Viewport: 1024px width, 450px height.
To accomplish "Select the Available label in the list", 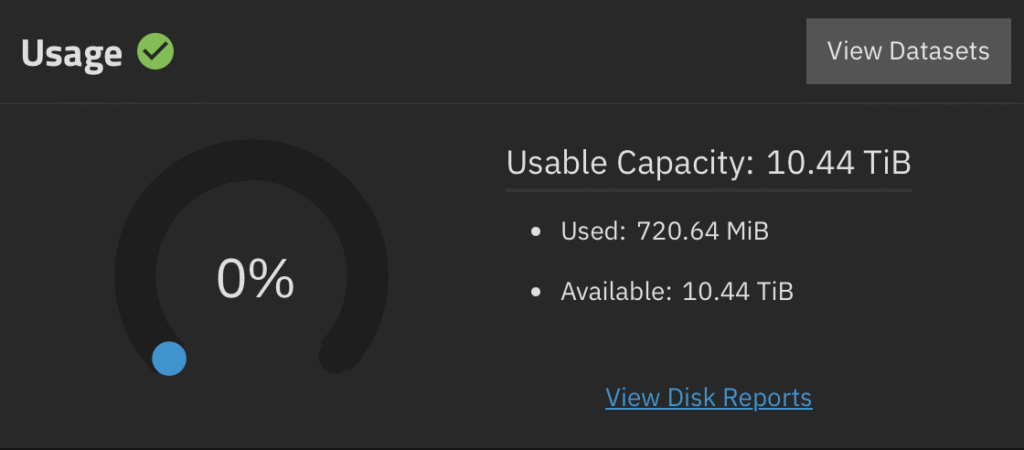I will [x=615, y=292].
